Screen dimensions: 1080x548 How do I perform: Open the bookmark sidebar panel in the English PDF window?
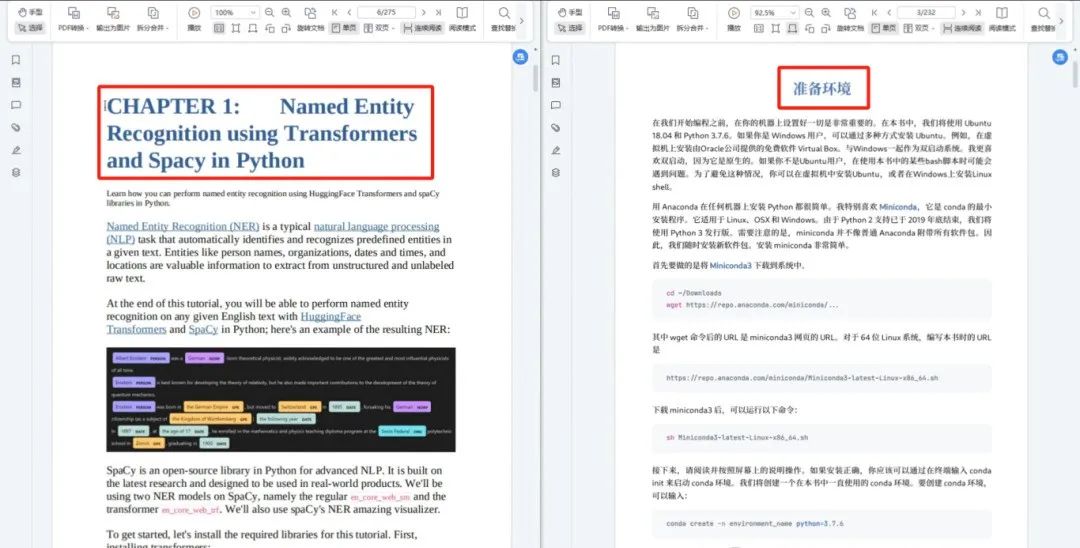[x=16, y=60]
